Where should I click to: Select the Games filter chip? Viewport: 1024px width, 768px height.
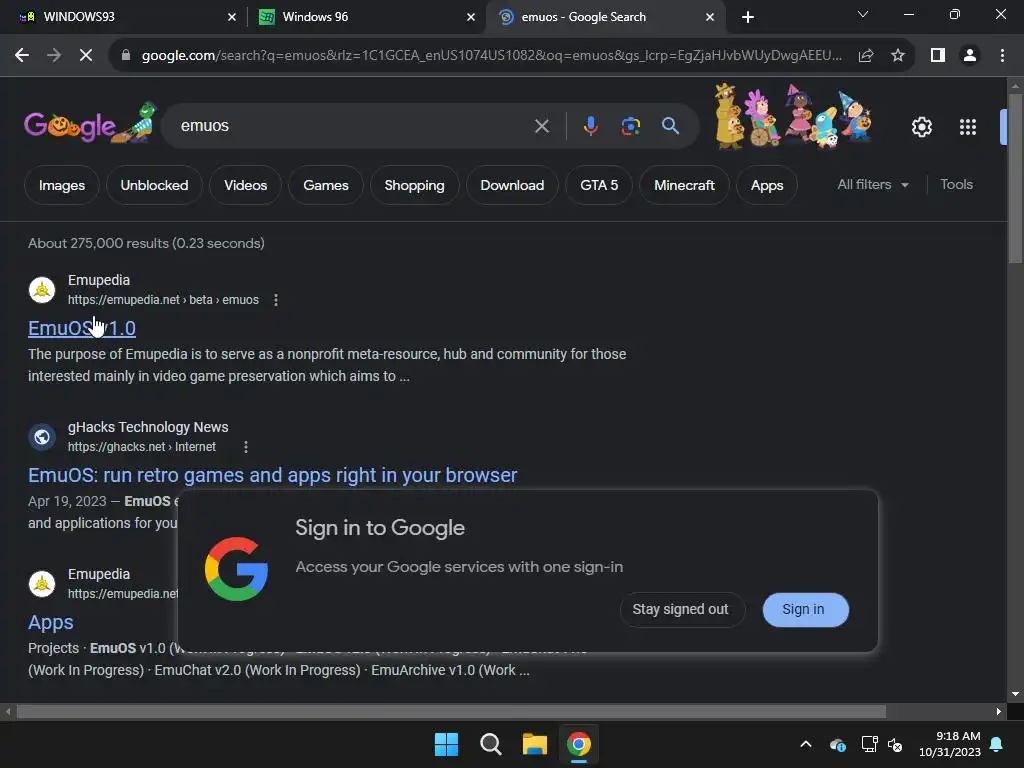326,185
